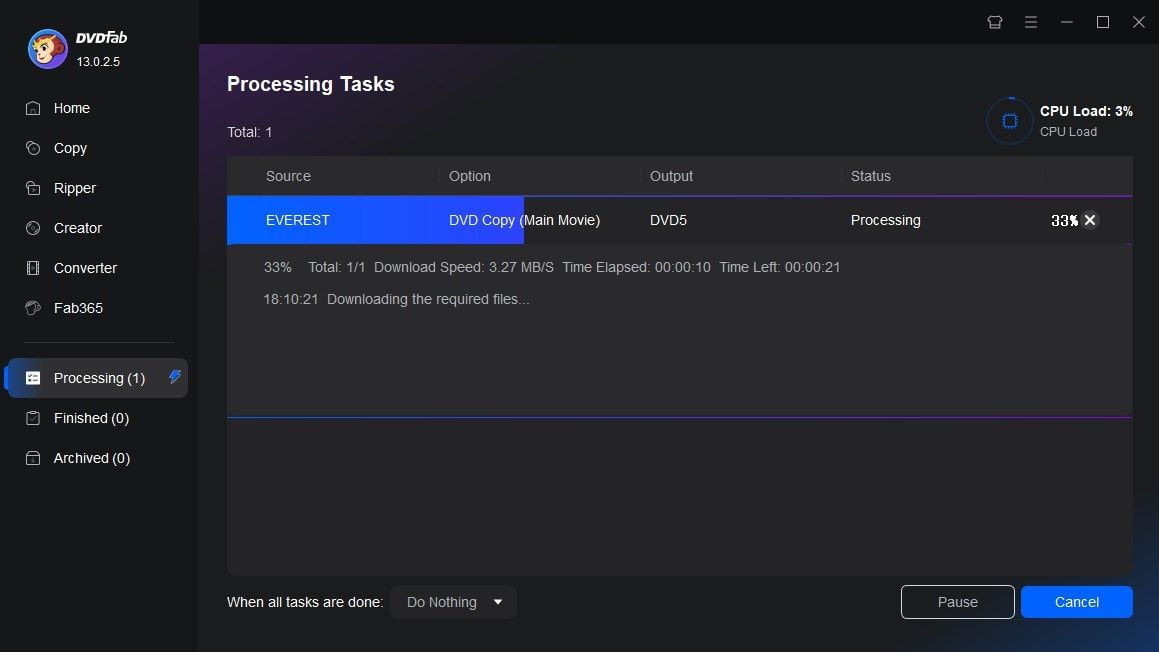Screen dimensions: 1159x652
Task: Click the Processing status cell
Action: (x=886, y=220)
